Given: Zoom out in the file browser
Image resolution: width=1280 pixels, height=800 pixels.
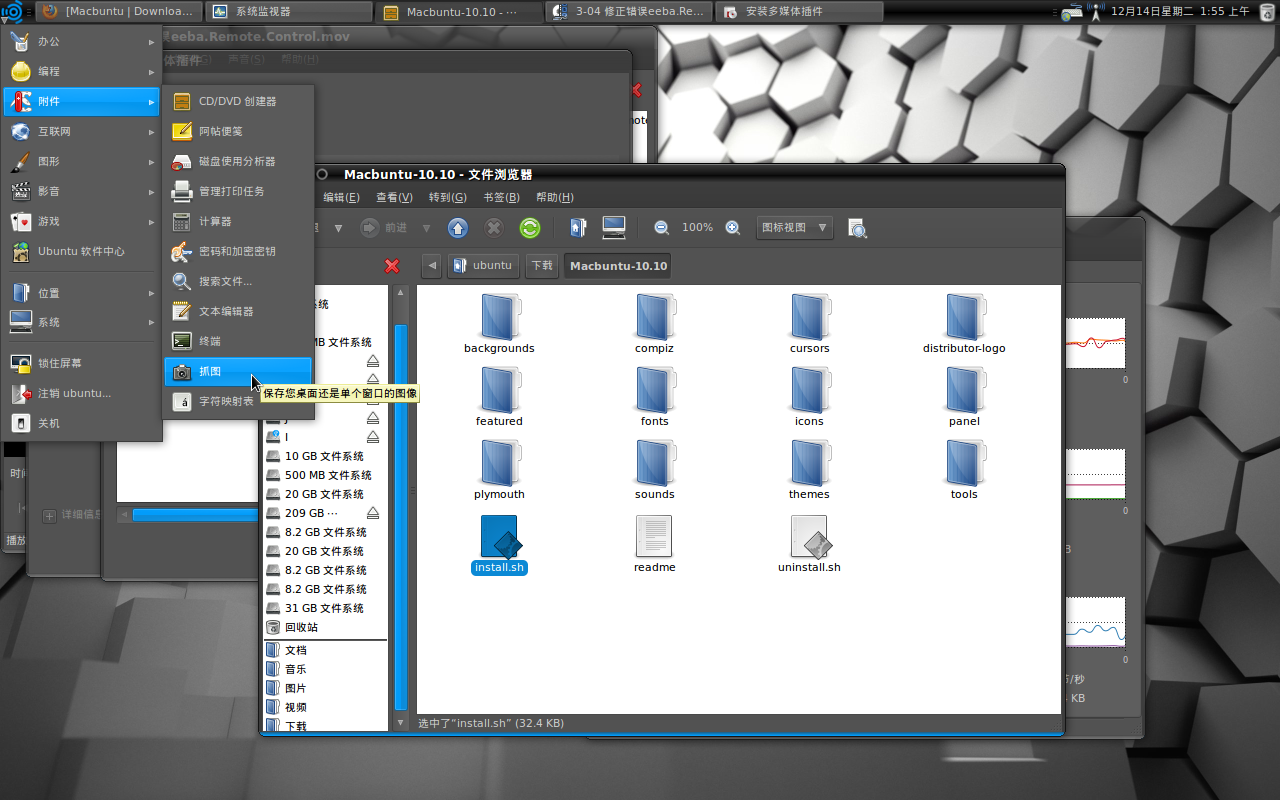Looking at the screenshot, I should coord(662,228).
